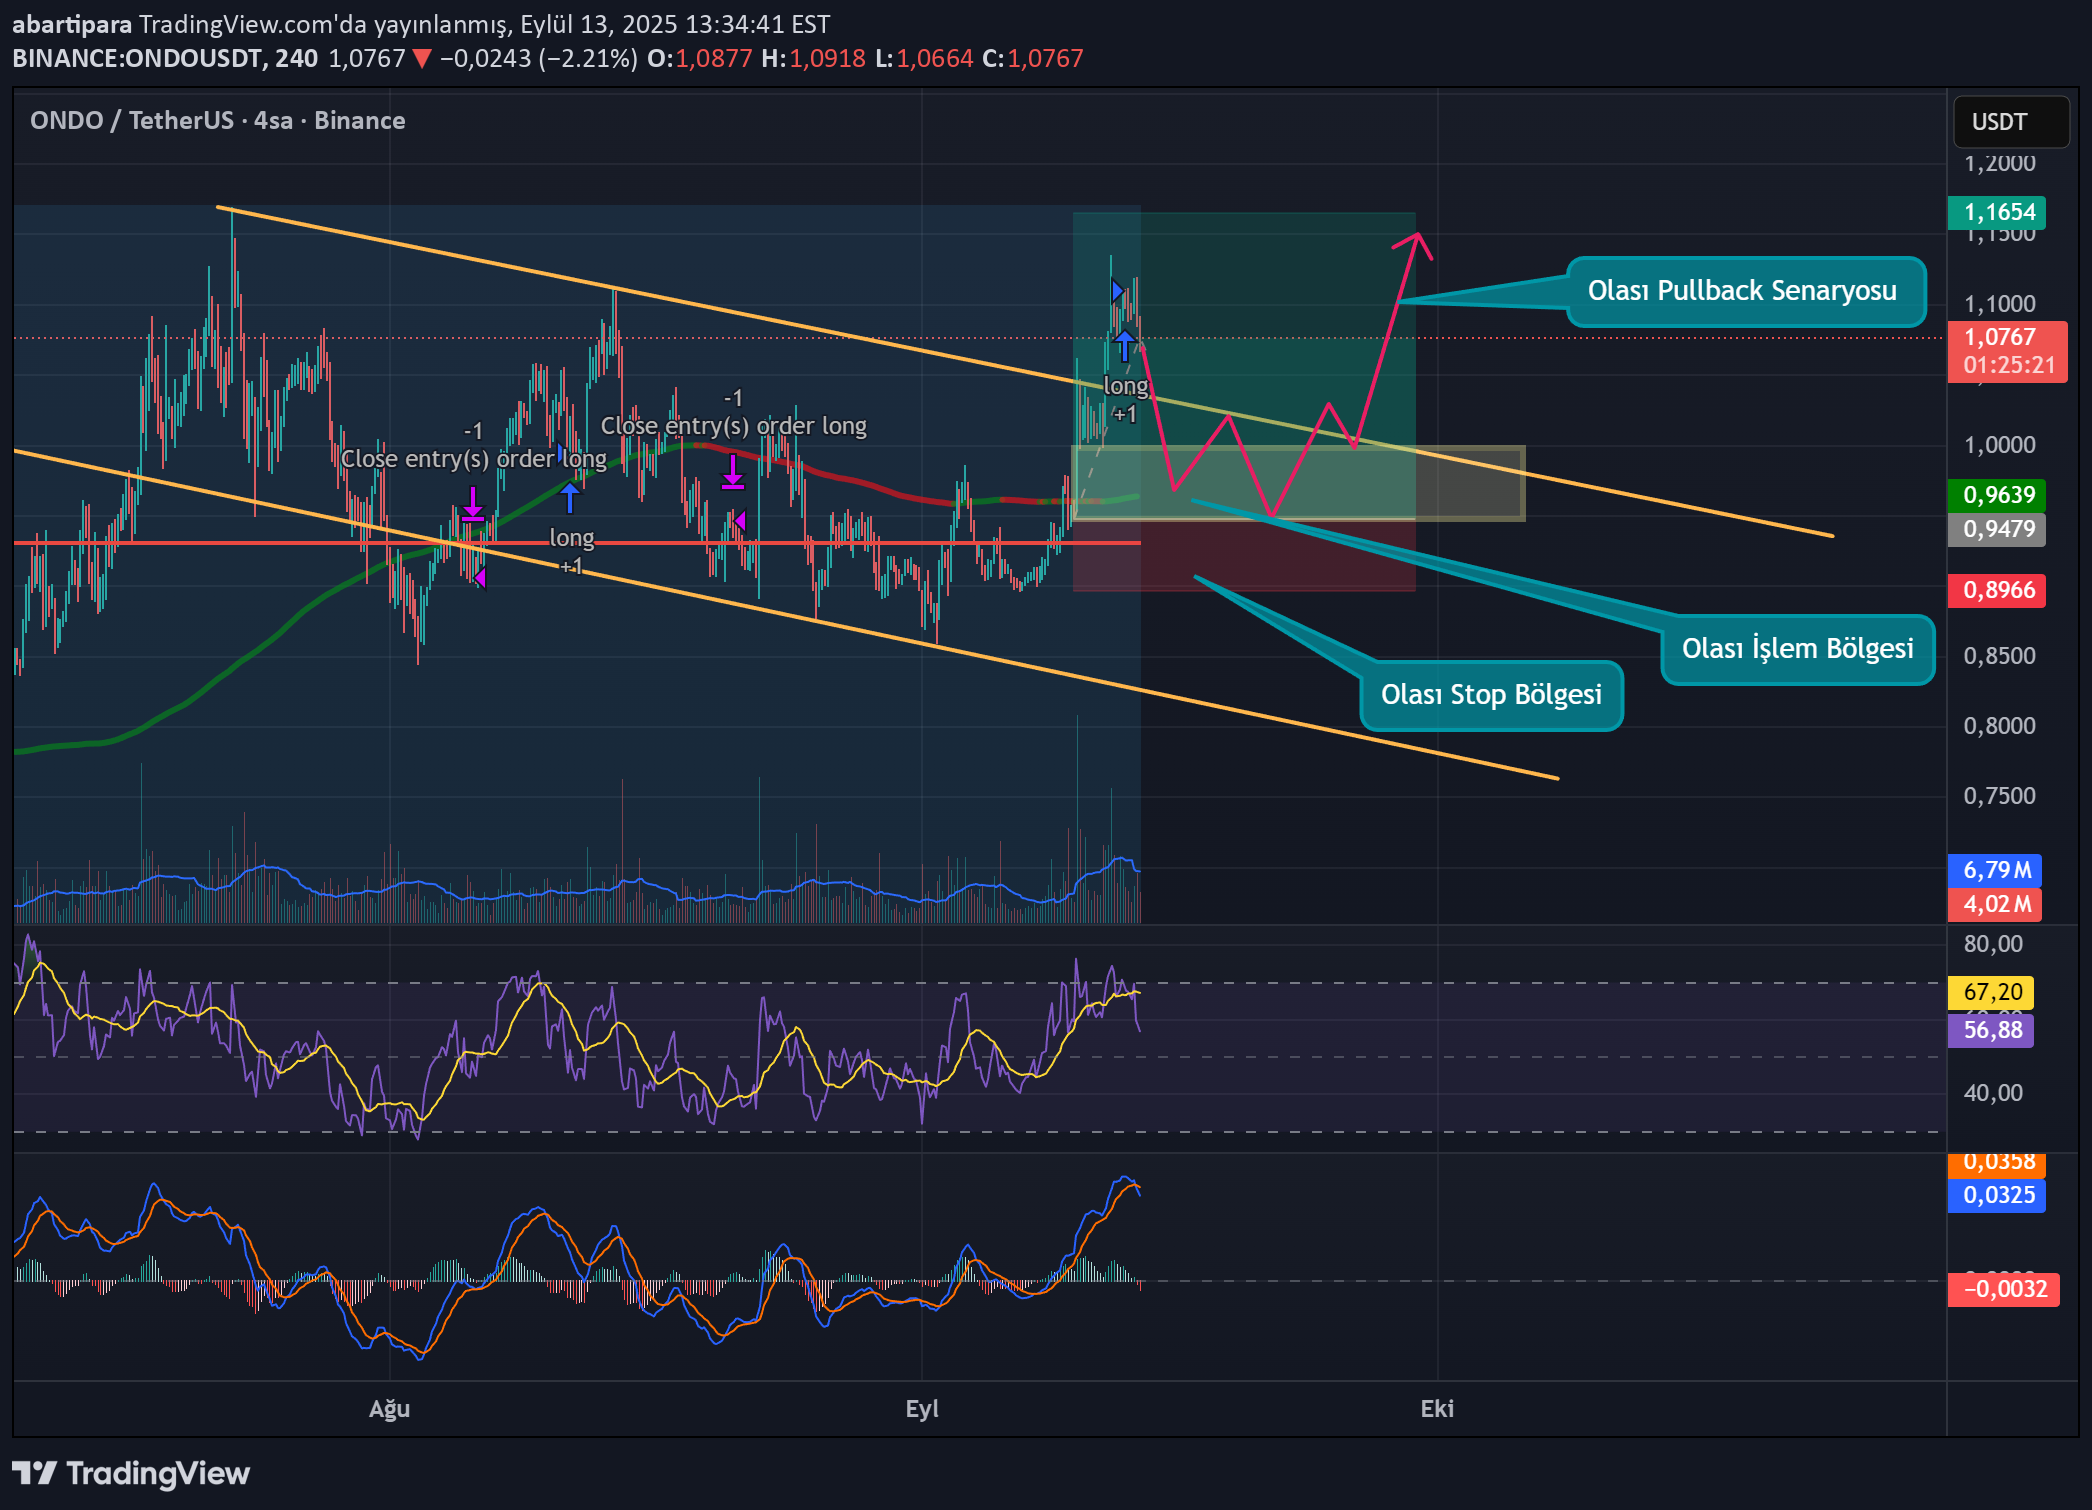Select the BINANCE:ONDOUSDT, 240 symbol text
2092x1510 pixels.
coord(165,58)
